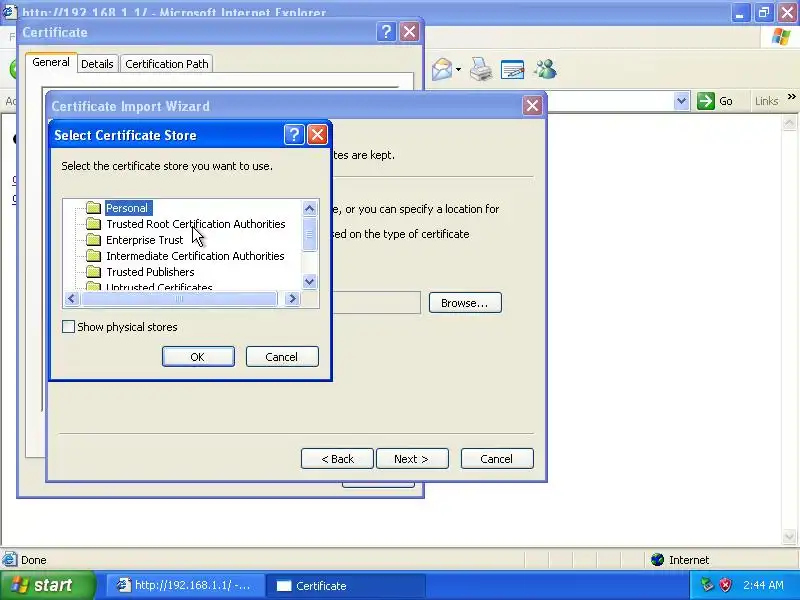Select Trusted Publishers store folder
Image resolution: width=800 pixels, height=600 pixels.
coord(150,272)
